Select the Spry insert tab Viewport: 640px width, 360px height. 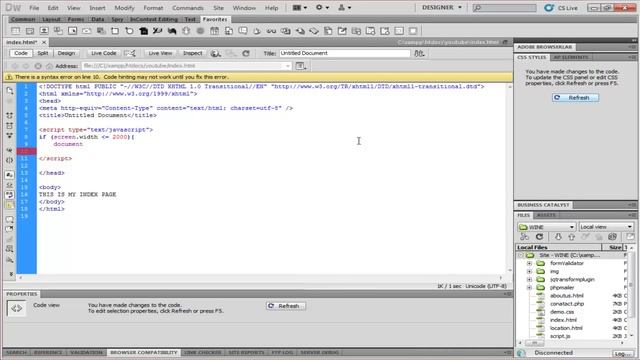click(x=117, y=19)
